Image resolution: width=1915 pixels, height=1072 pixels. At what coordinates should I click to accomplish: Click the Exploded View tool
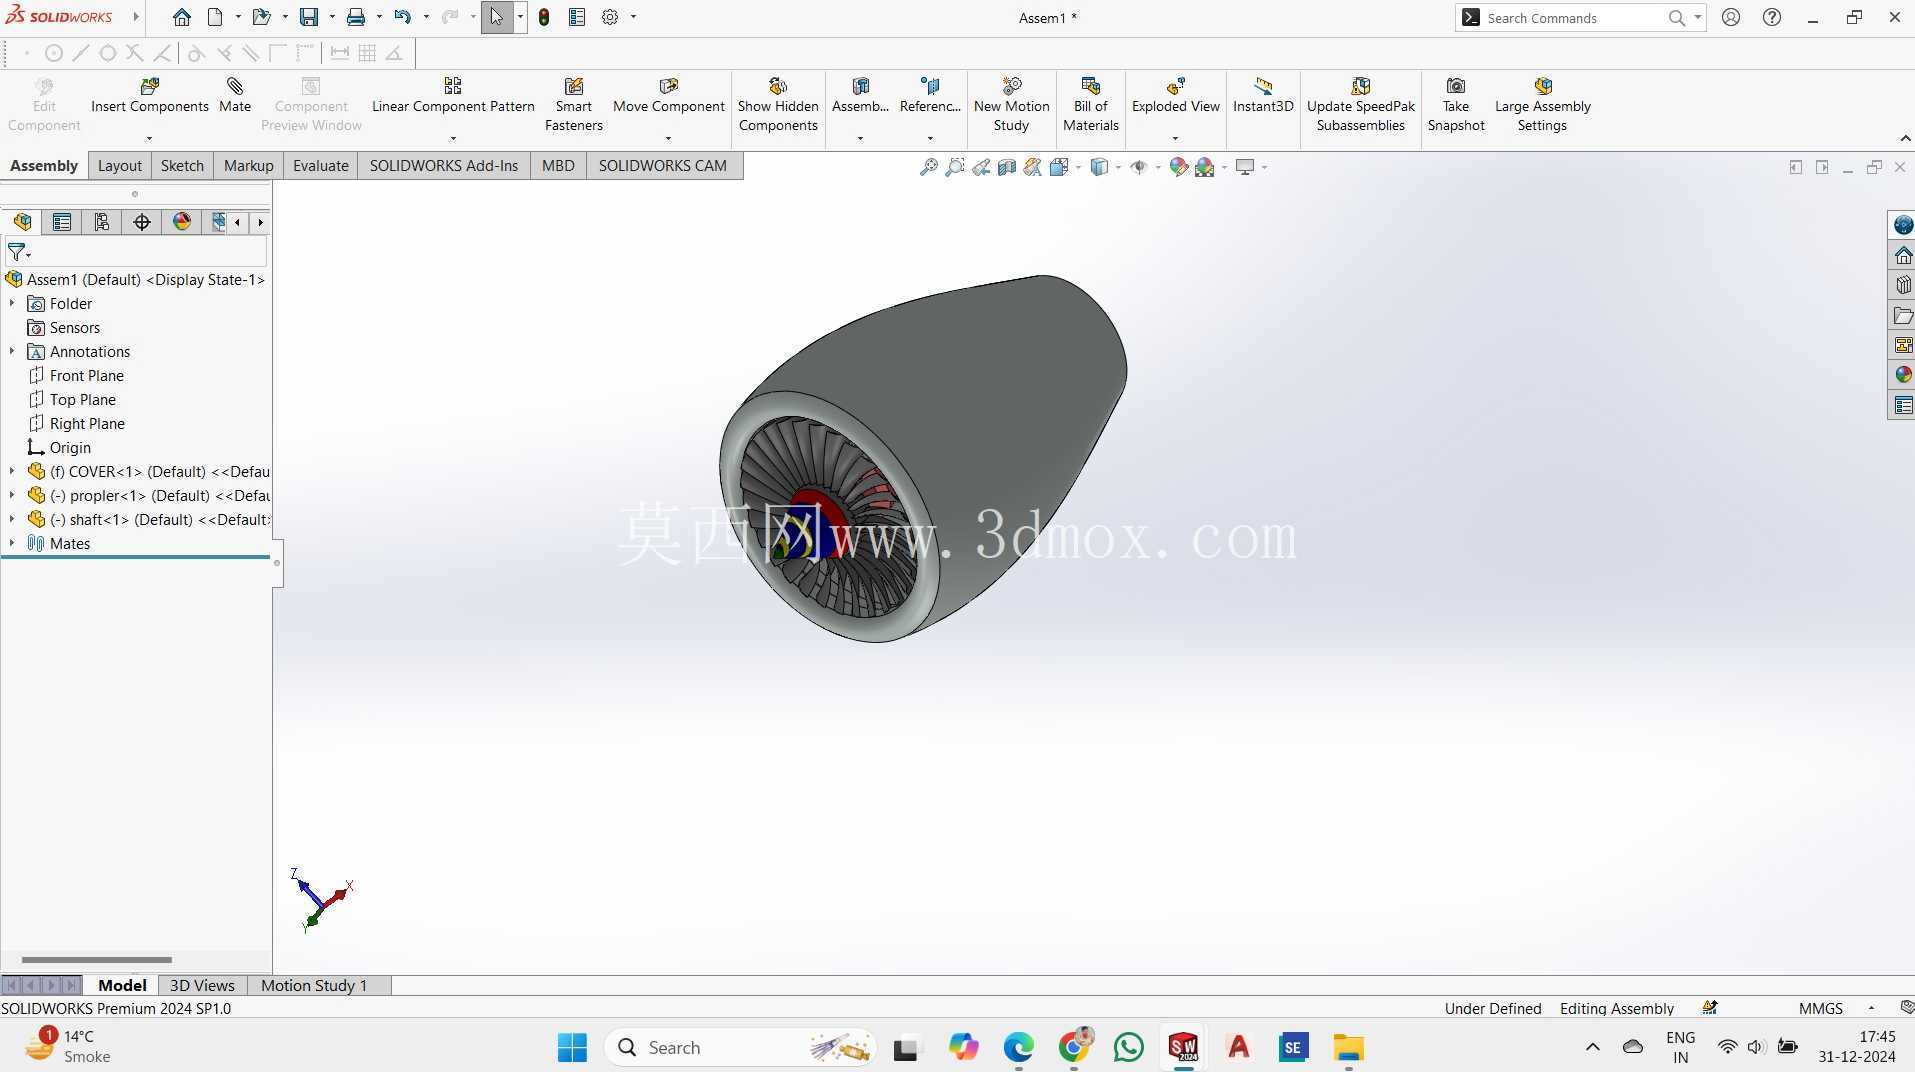(x=1176, y=97)
